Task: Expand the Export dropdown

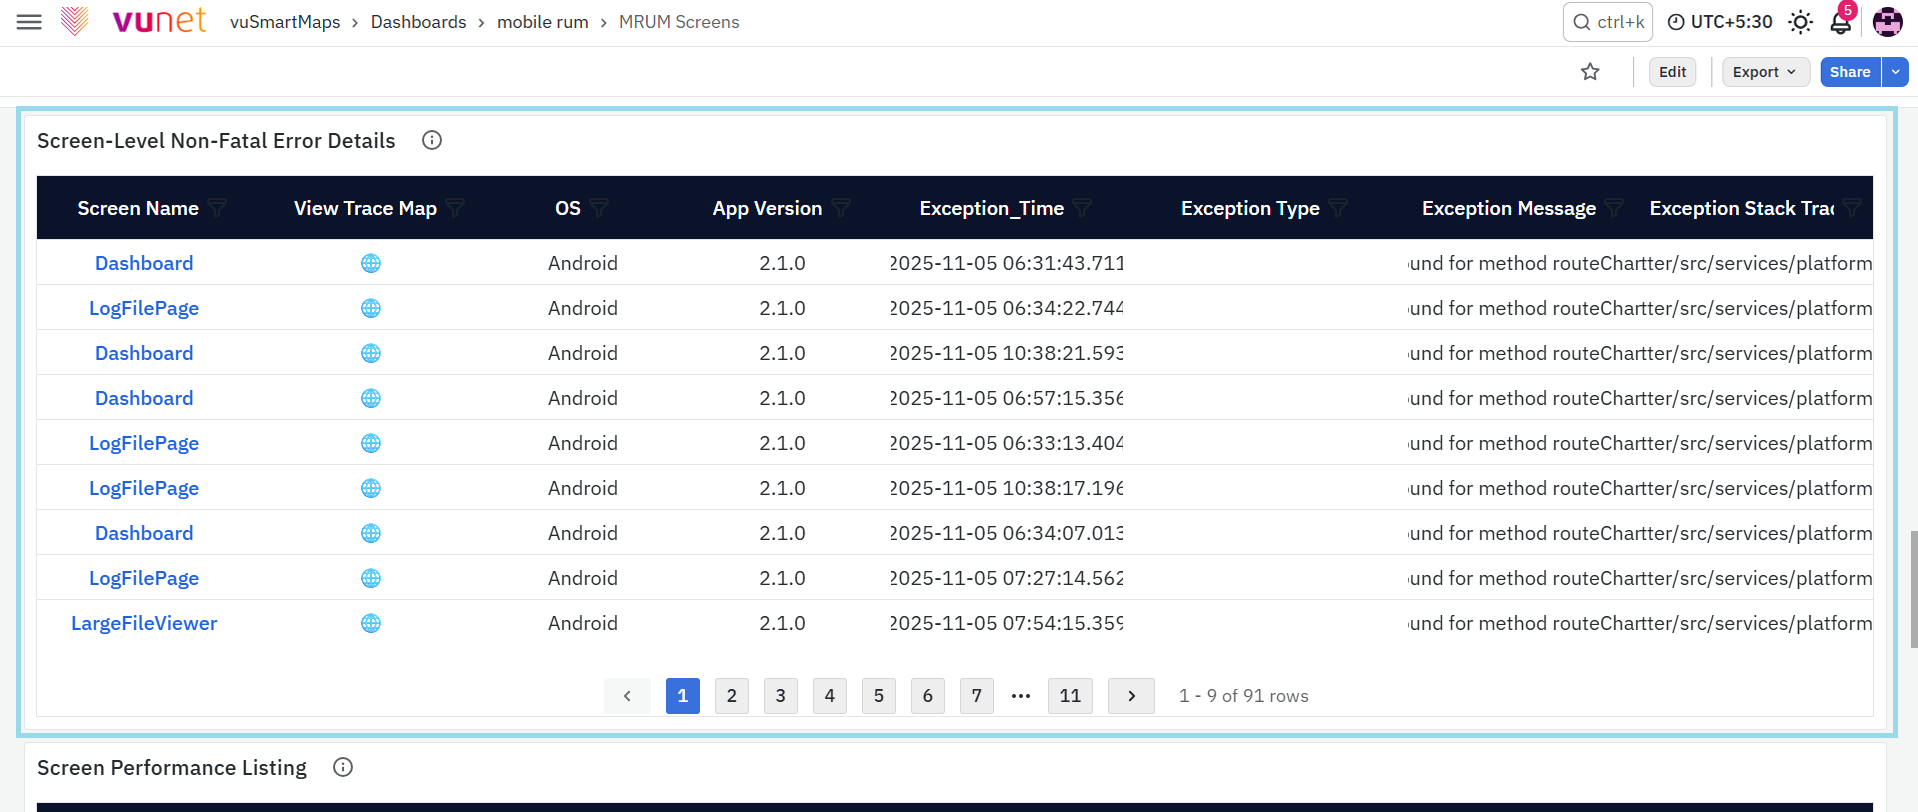Action: click(1765, 72)
